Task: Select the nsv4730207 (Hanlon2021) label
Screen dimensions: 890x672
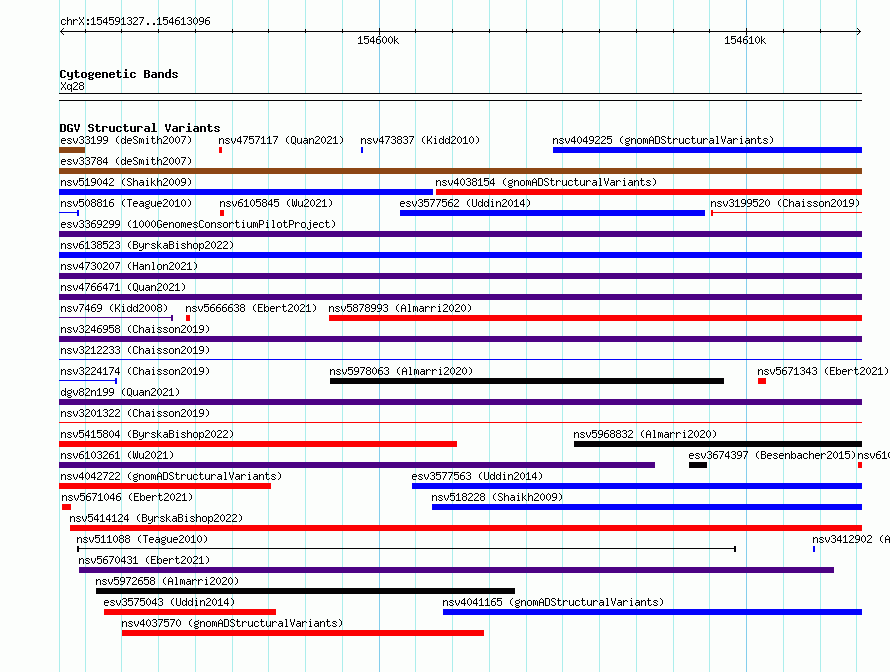Action: 129,266
